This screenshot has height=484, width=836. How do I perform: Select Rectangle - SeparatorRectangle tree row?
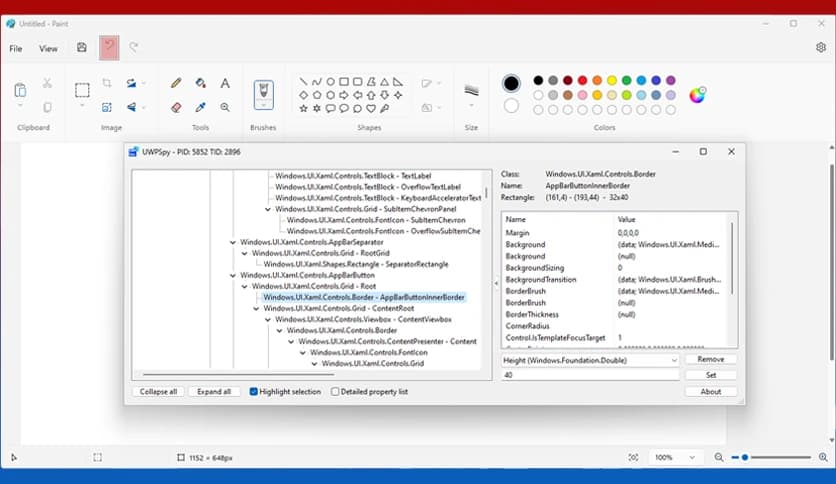click(x=356, y=264)
